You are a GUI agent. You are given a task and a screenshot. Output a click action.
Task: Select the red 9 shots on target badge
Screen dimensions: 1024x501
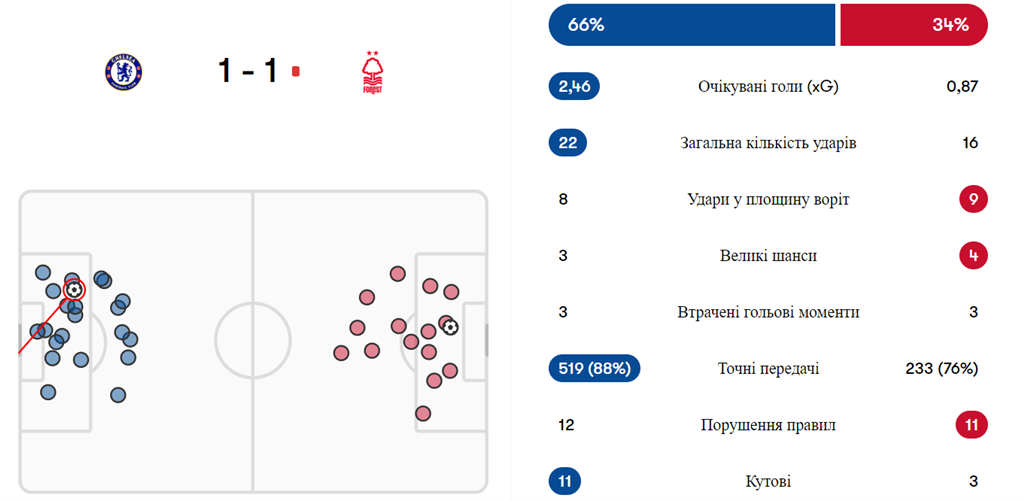(x=972, y=199)
